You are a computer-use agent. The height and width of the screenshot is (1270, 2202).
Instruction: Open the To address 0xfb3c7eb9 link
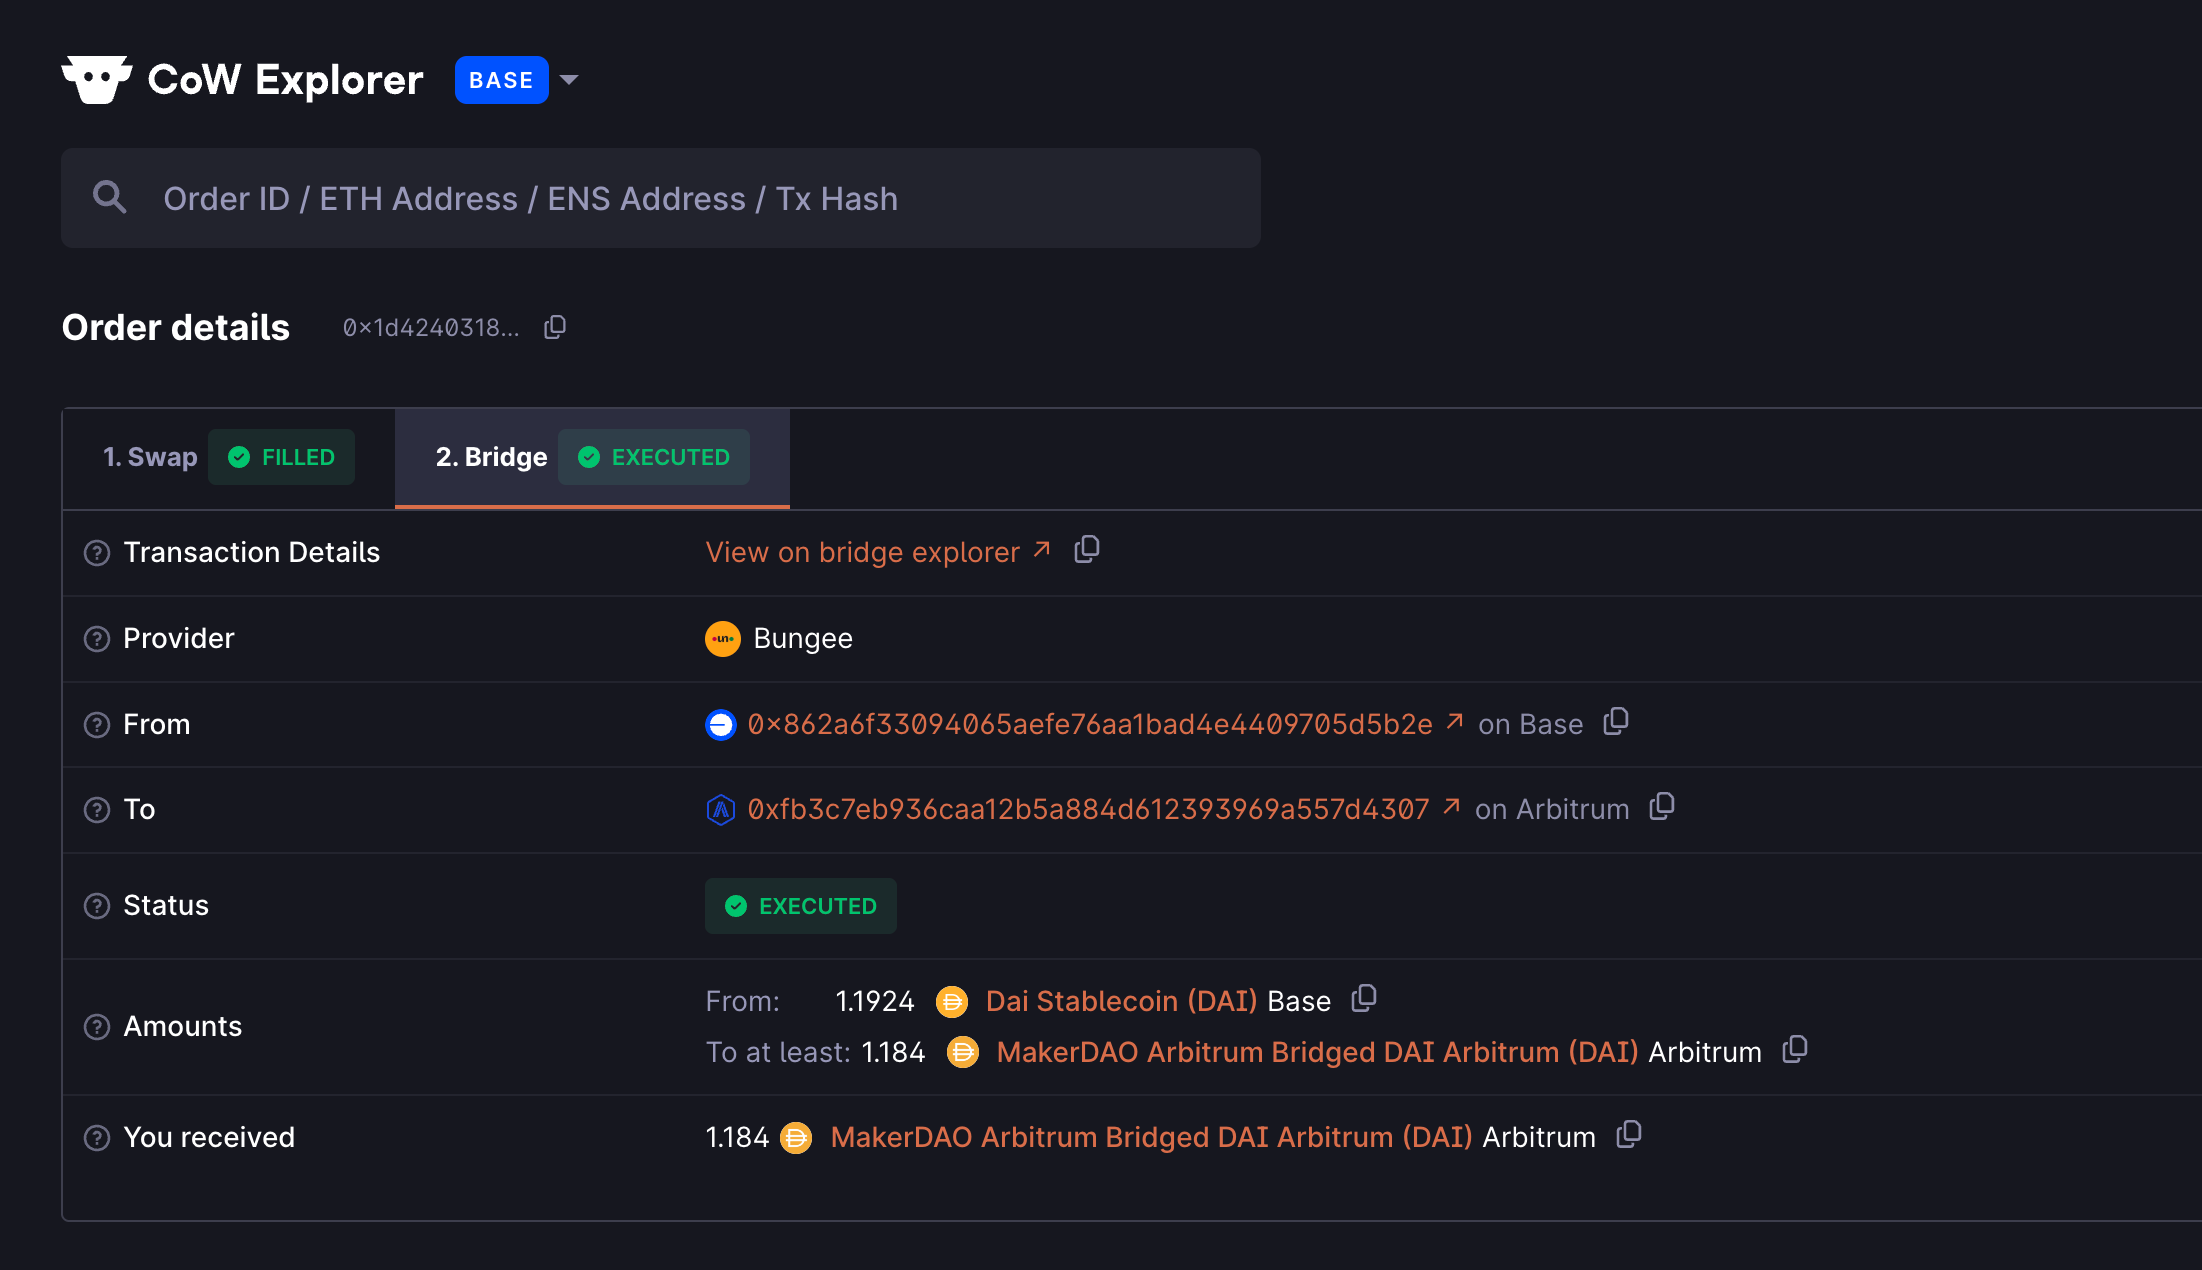click(x=1088, y=809)
